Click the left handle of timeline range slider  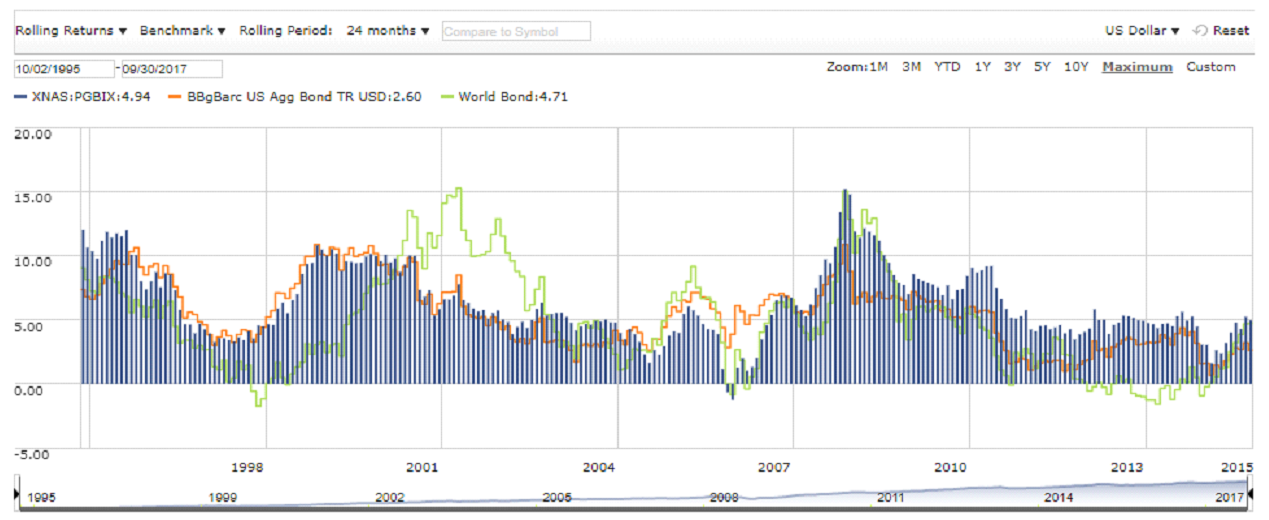pyautogui.click(x=17, y=495)
